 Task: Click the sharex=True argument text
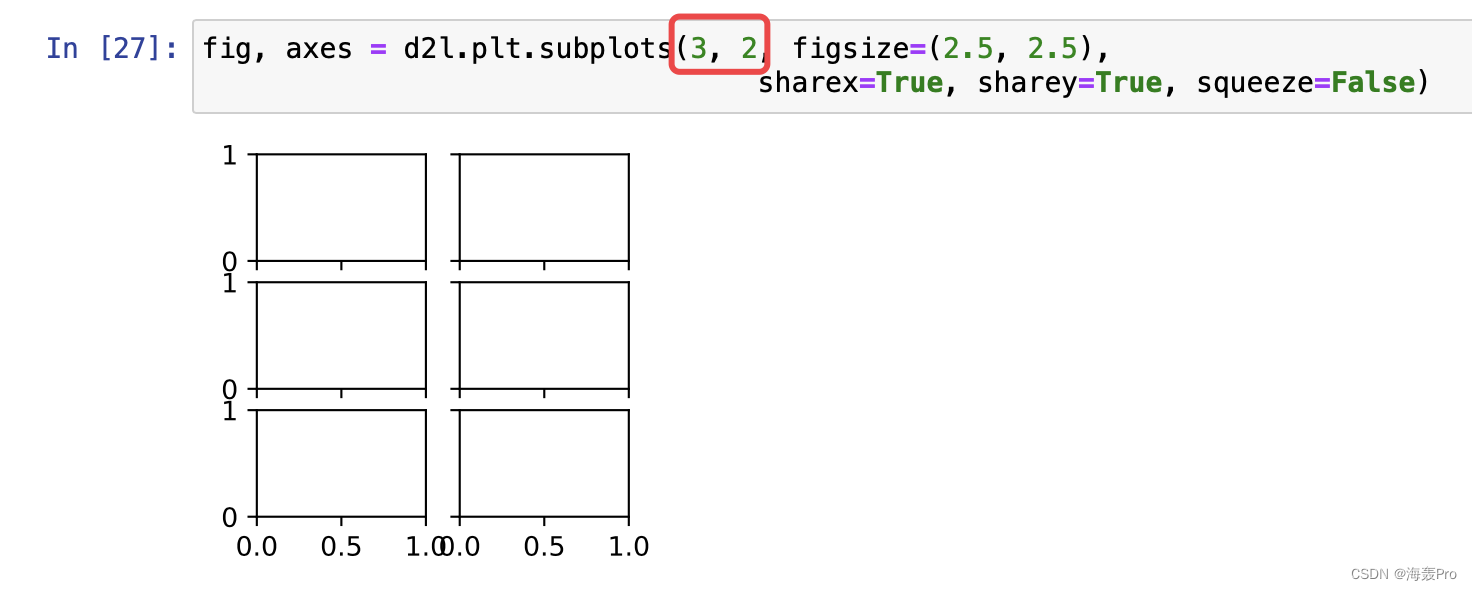(x=850, y=83)
